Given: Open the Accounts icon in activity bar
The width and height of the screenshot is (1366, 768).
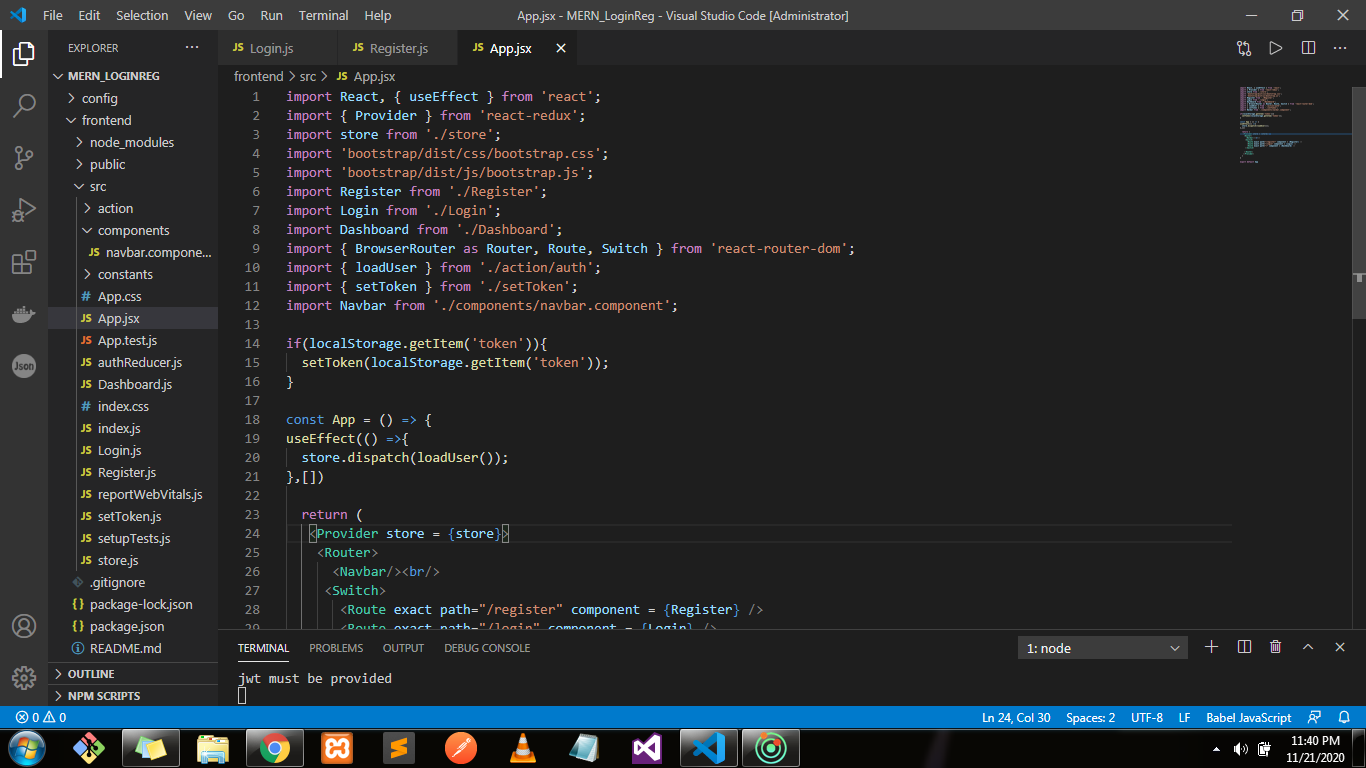Looking at the screenshot, I should (x=24, y=626).
